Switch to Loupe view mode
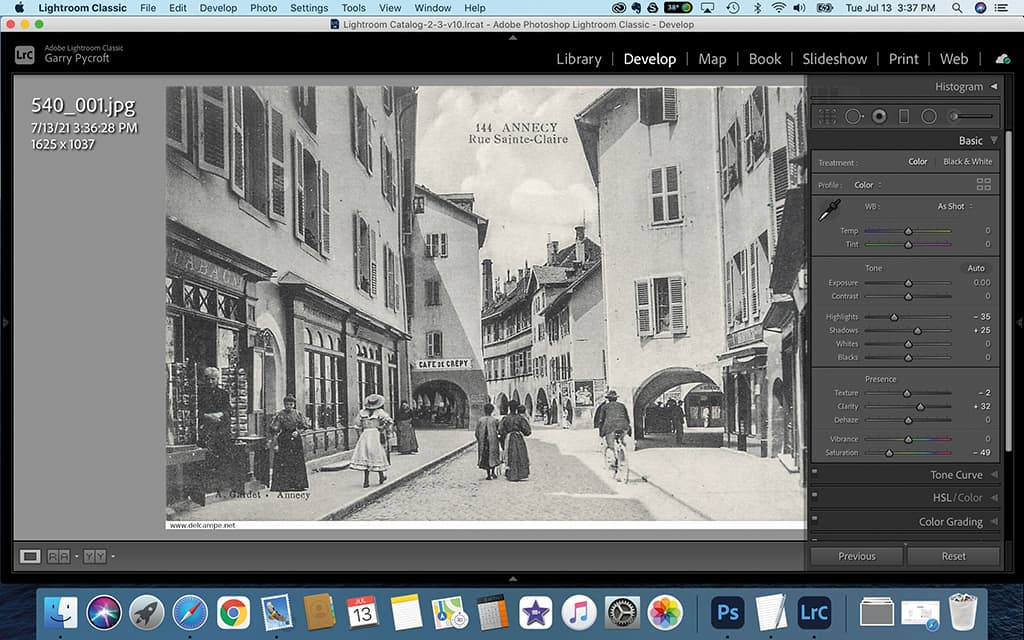Screen dimensions: 1024x640 click(29, 556)
